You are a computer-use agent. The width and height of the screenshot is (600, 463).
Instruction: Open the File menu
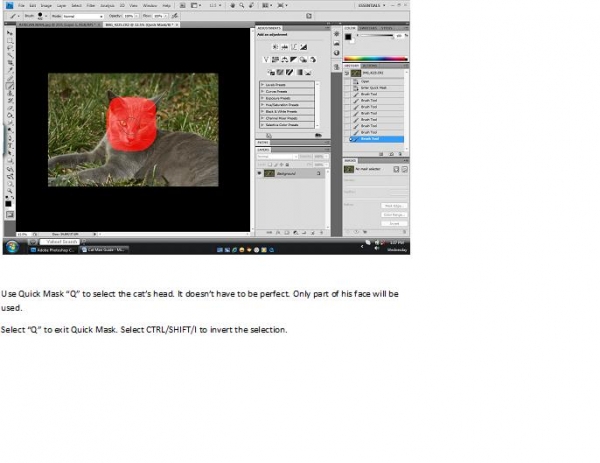pos(21,6)
